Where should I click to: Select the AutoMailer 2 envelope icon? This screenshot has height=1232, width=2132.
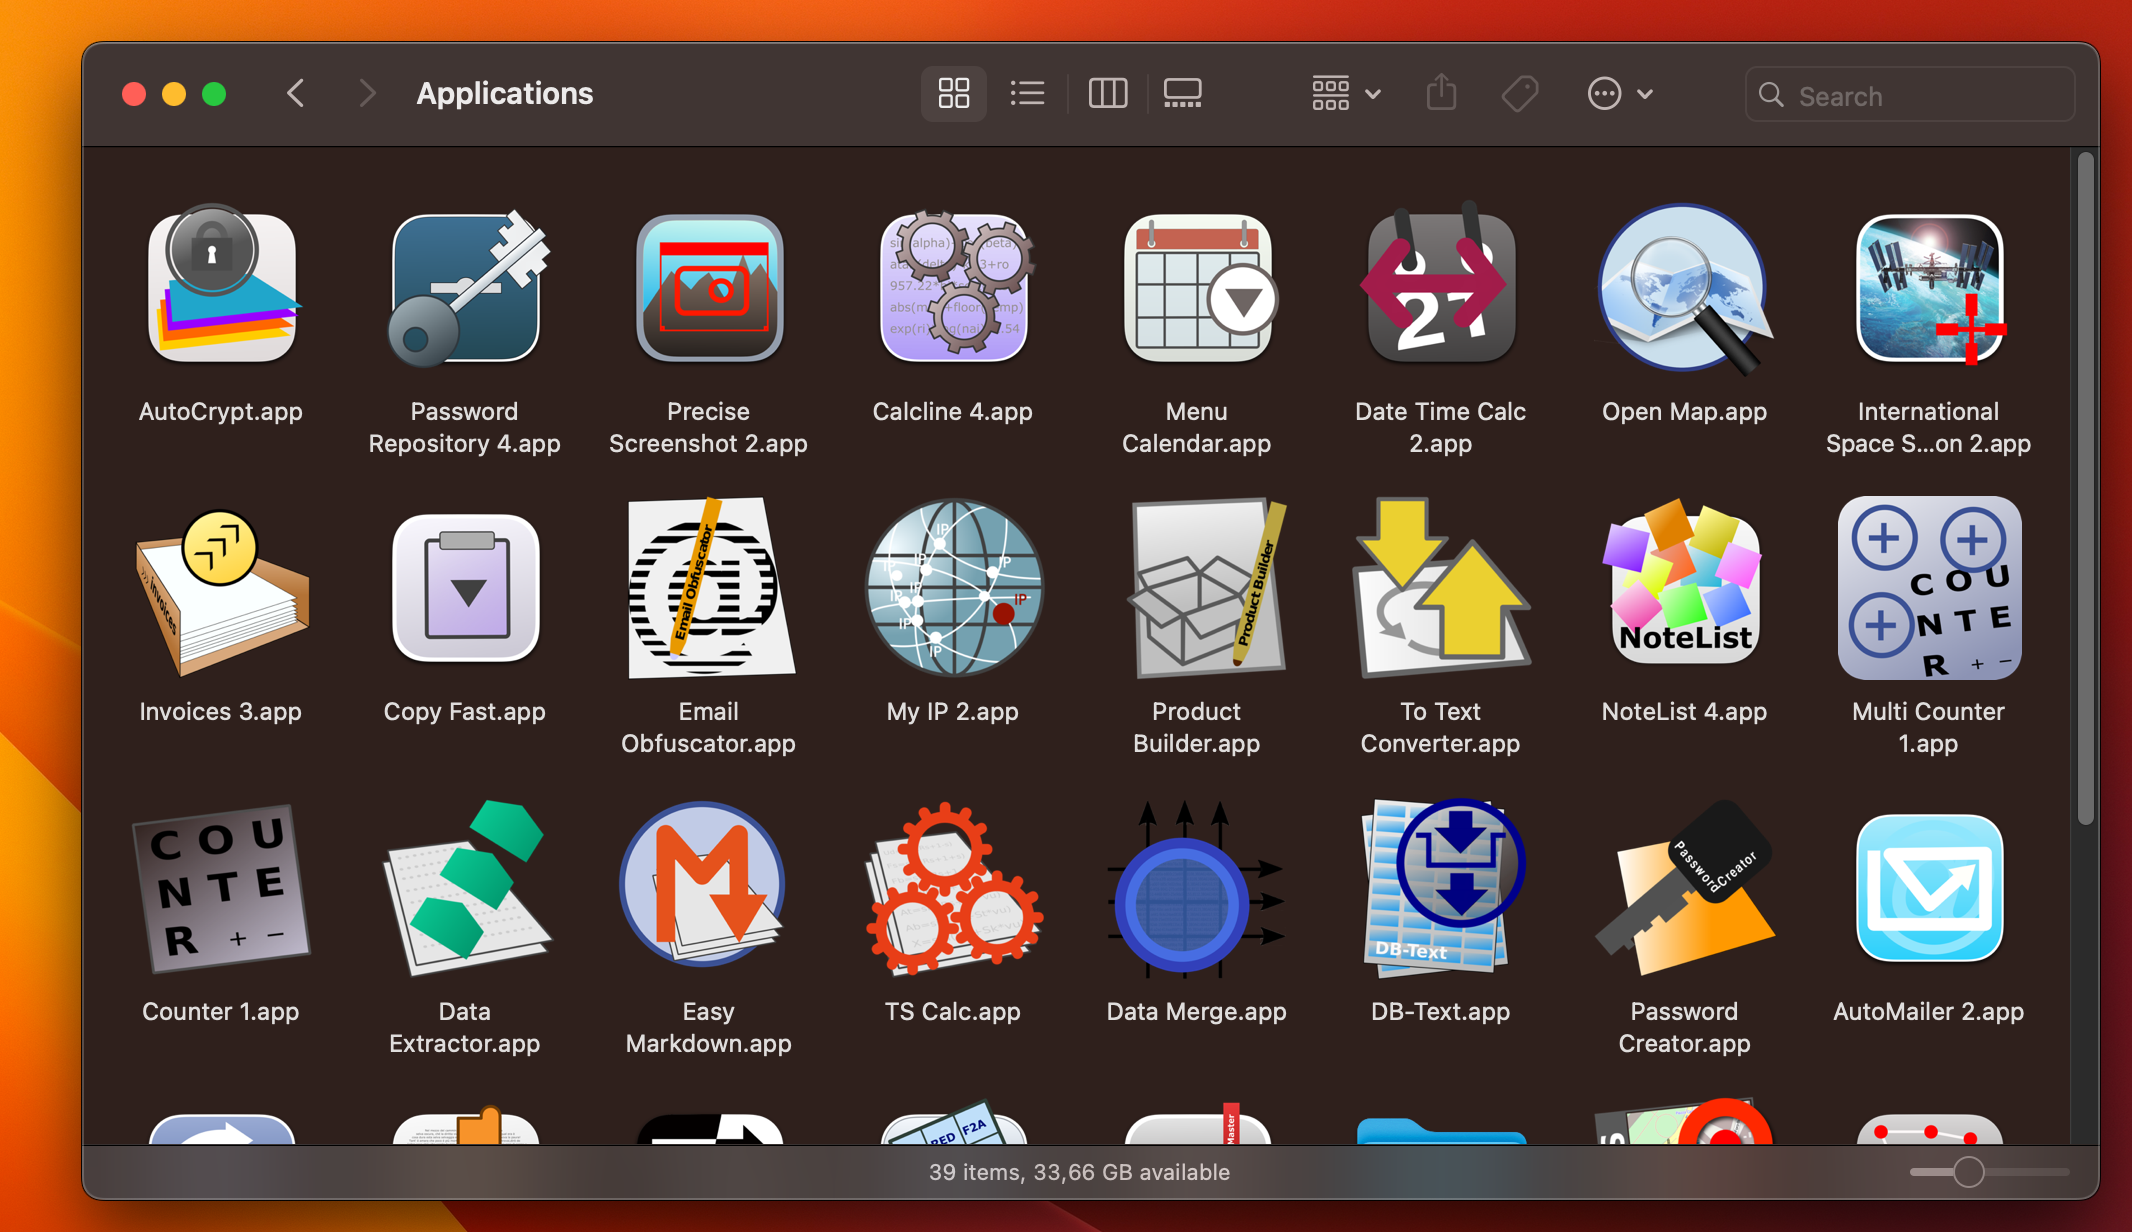pos(1929,888)
